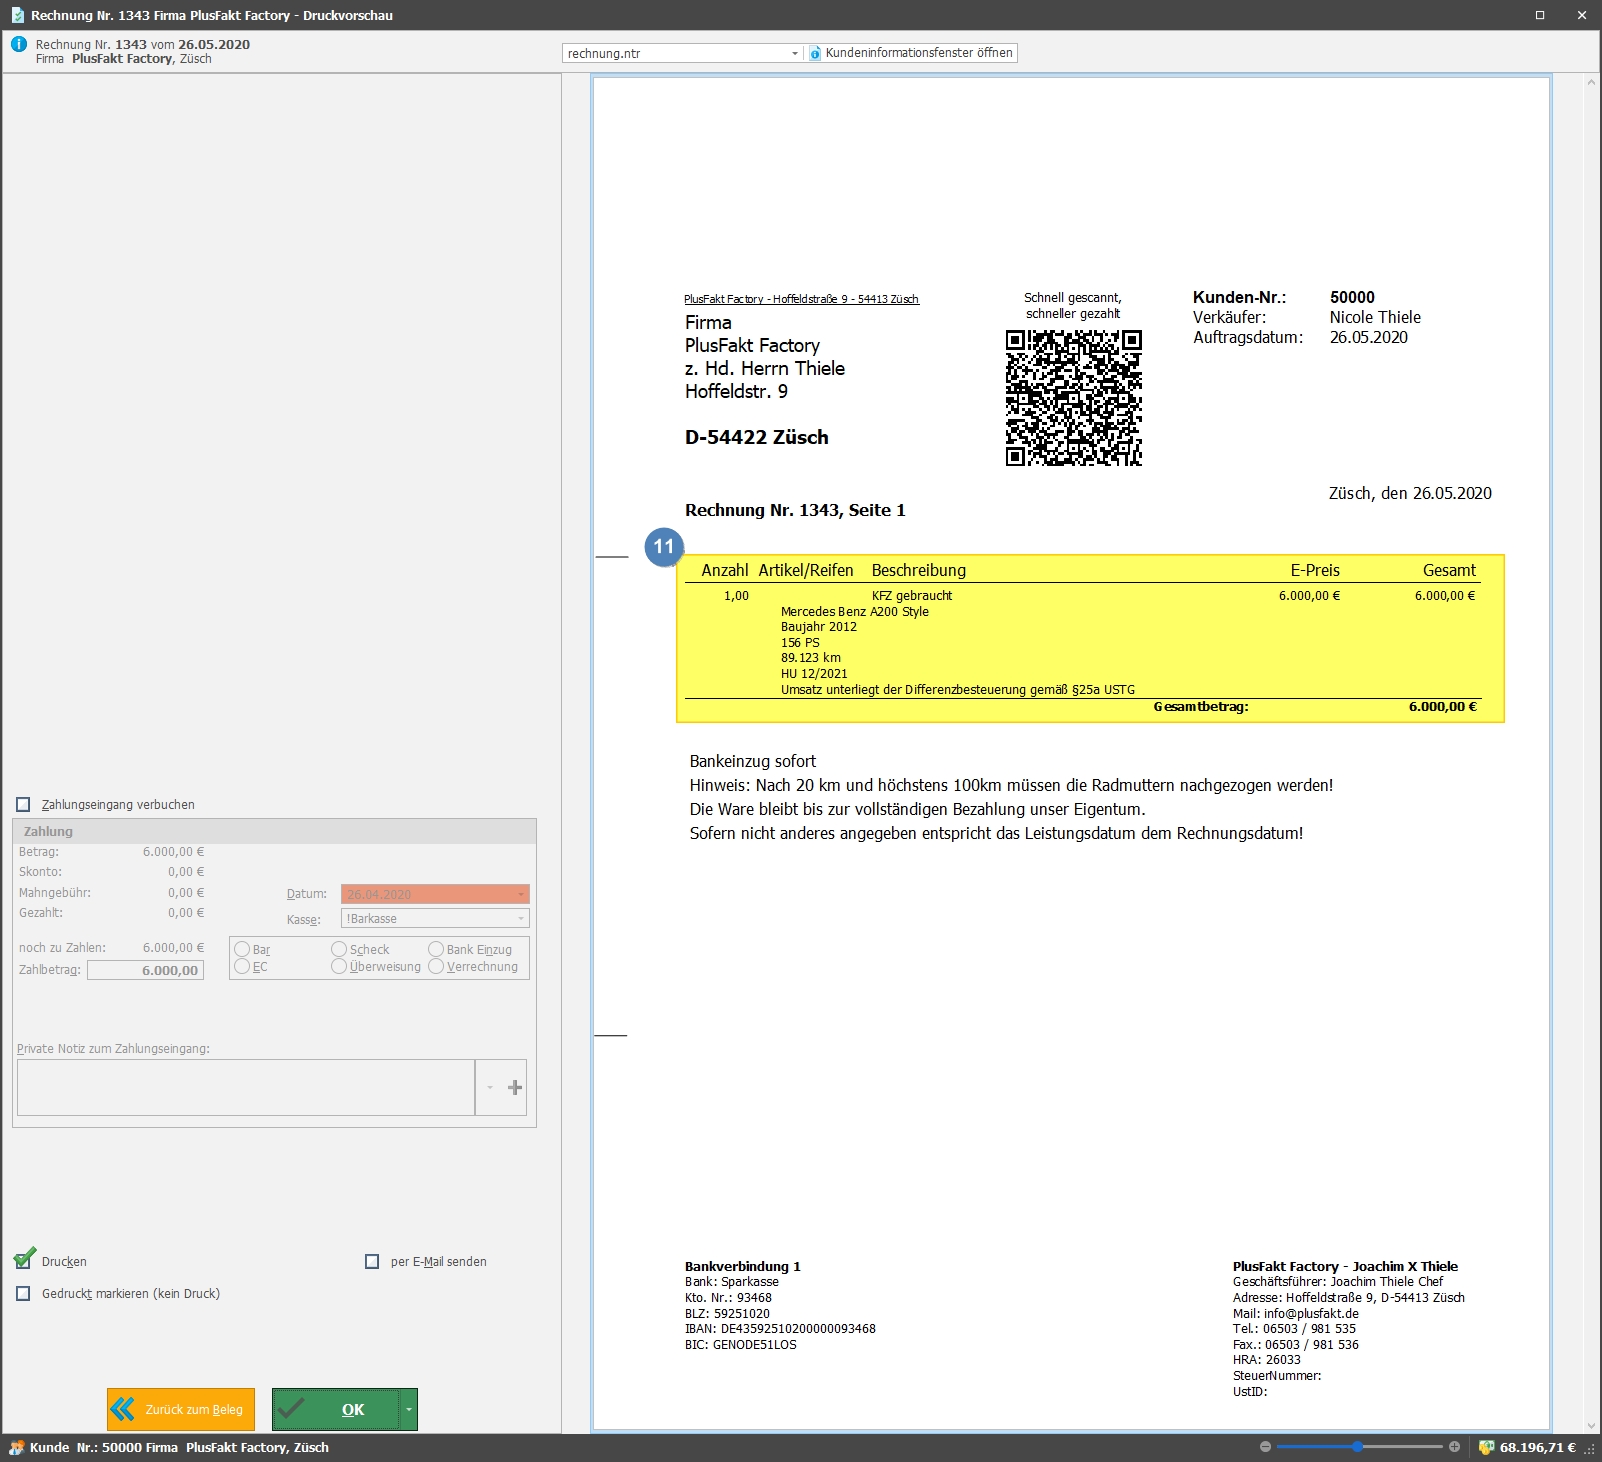
Task: Tick the per E-Mail senden checkbox
Action: point(372,1261)
